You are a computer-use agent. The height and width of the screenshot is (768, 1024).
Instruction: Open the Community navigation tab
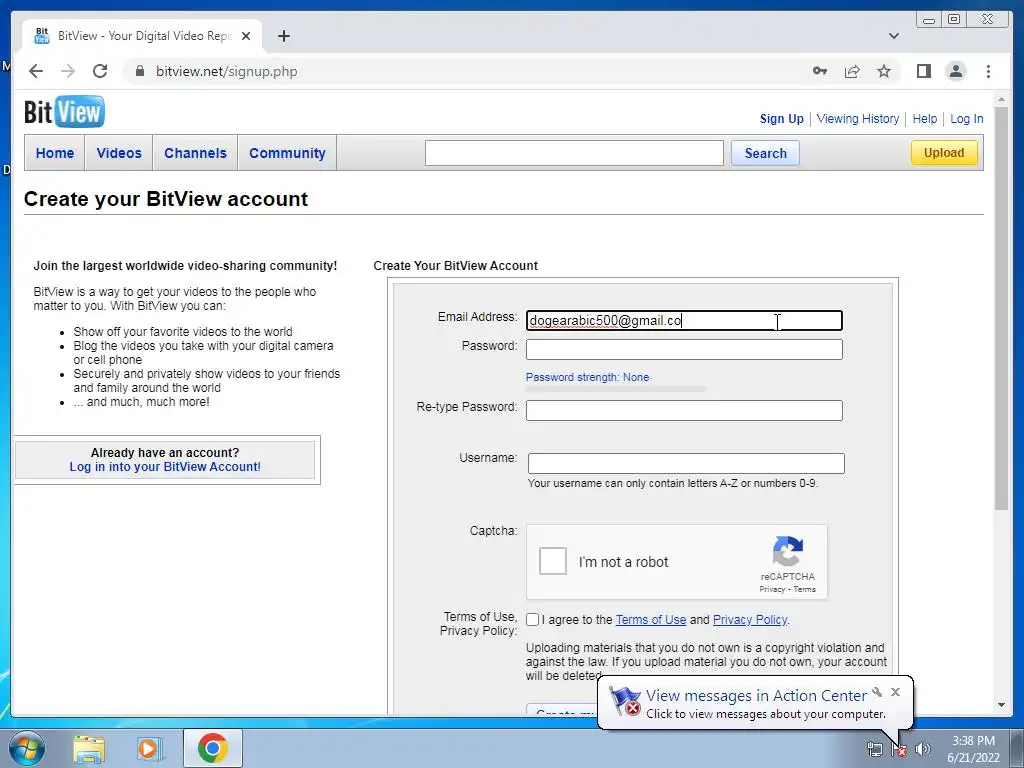coord(287,153)
